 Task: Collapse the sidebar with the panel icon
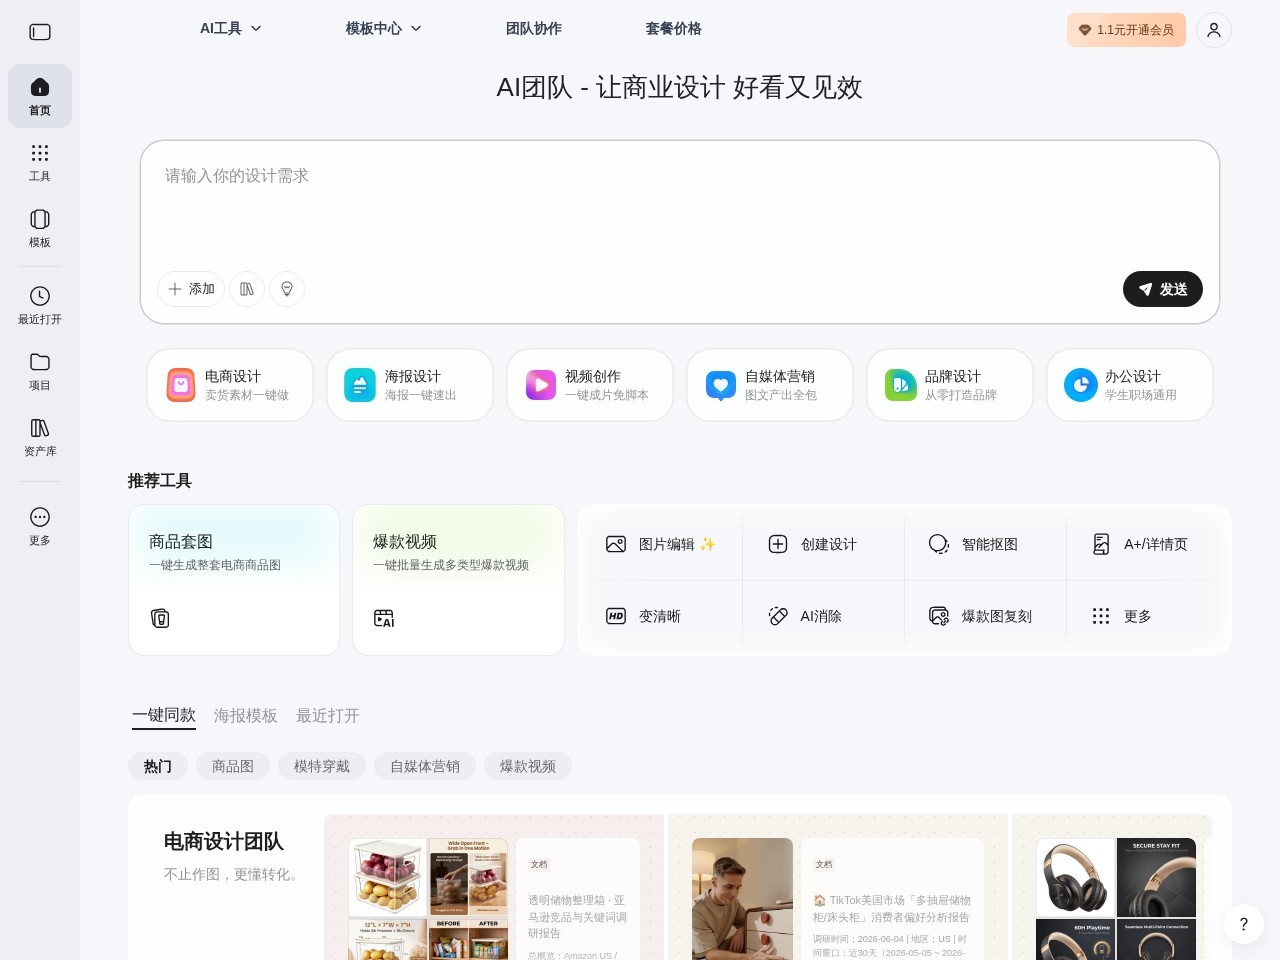coord(40,32)
